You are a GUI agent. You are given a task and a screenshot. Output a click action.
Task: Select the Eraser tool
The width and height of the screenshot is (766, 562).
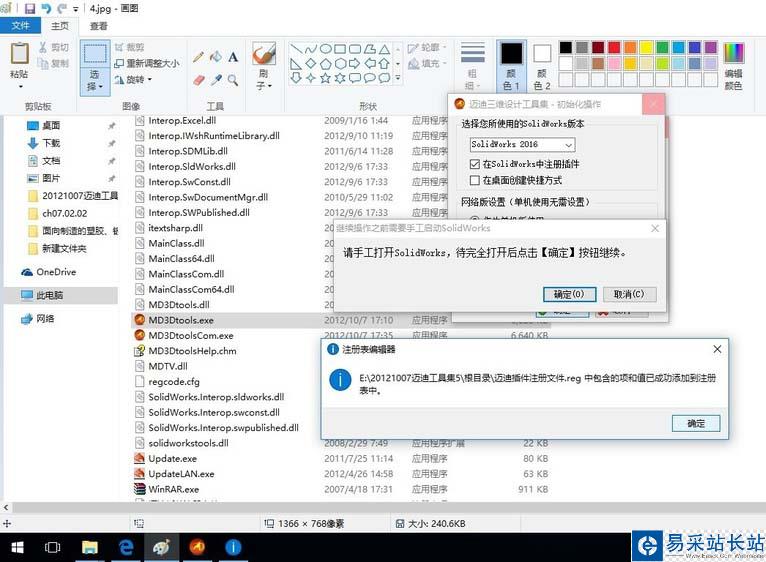point(198,79)
